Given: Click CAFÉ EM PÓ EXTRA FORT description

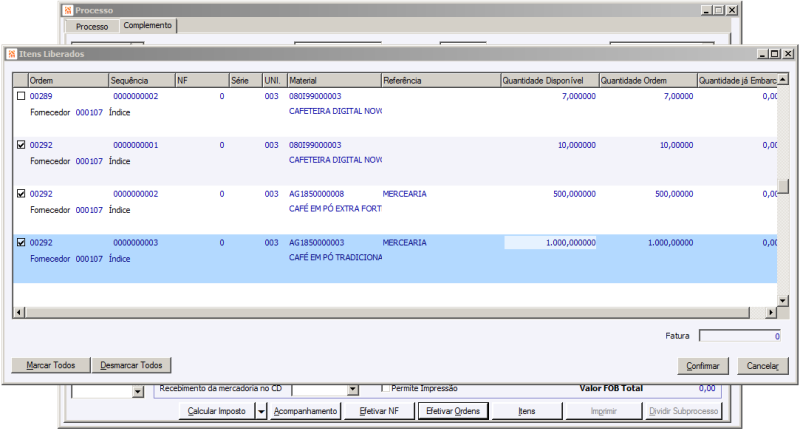Looking at the screenshot, I should (x=335, y=209).
